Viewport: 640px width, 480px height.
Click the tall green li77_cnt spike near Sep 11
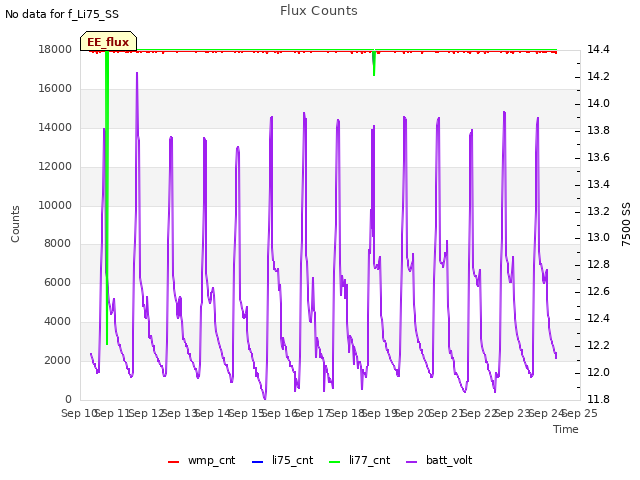point(107,198)
